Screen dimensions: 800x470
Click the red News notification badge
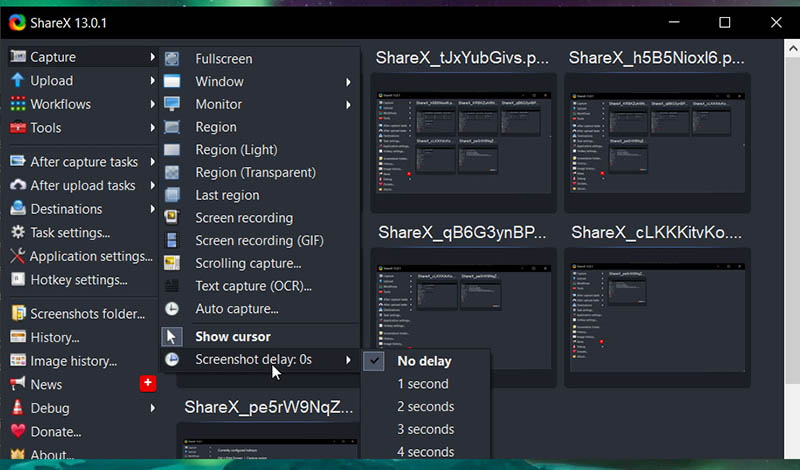pyautogui.click(x=148, y=383)
